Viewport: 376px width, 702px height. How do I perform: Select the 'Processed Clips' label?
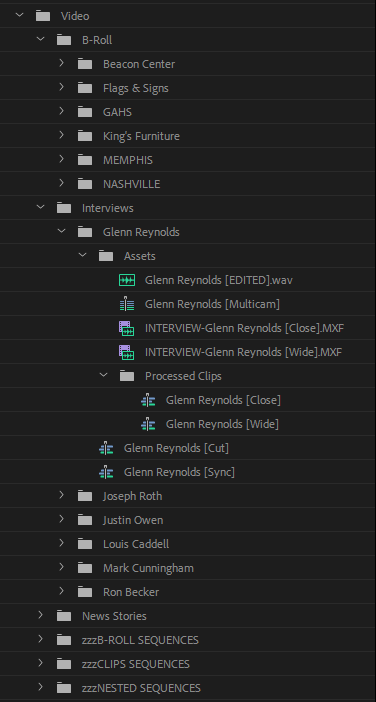(183, 377)
